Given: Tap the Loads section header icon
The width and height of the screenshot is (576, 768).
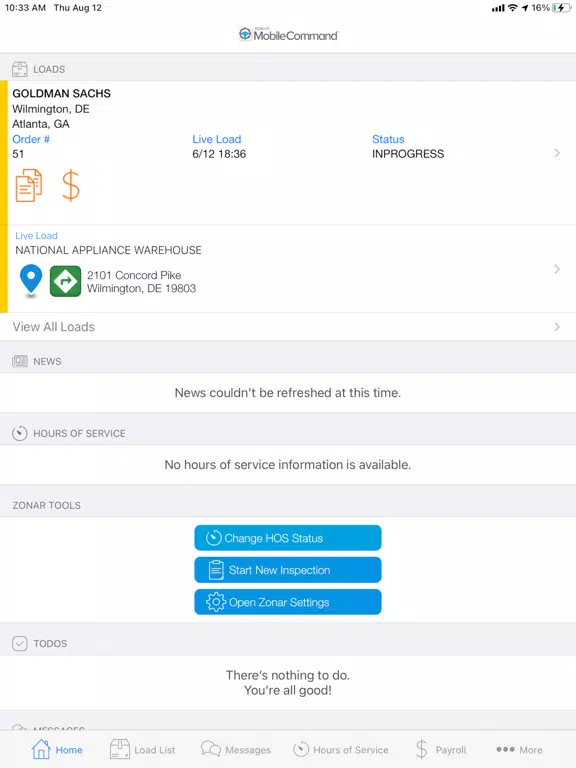Looking at the screenshot, I should (20, 69).
